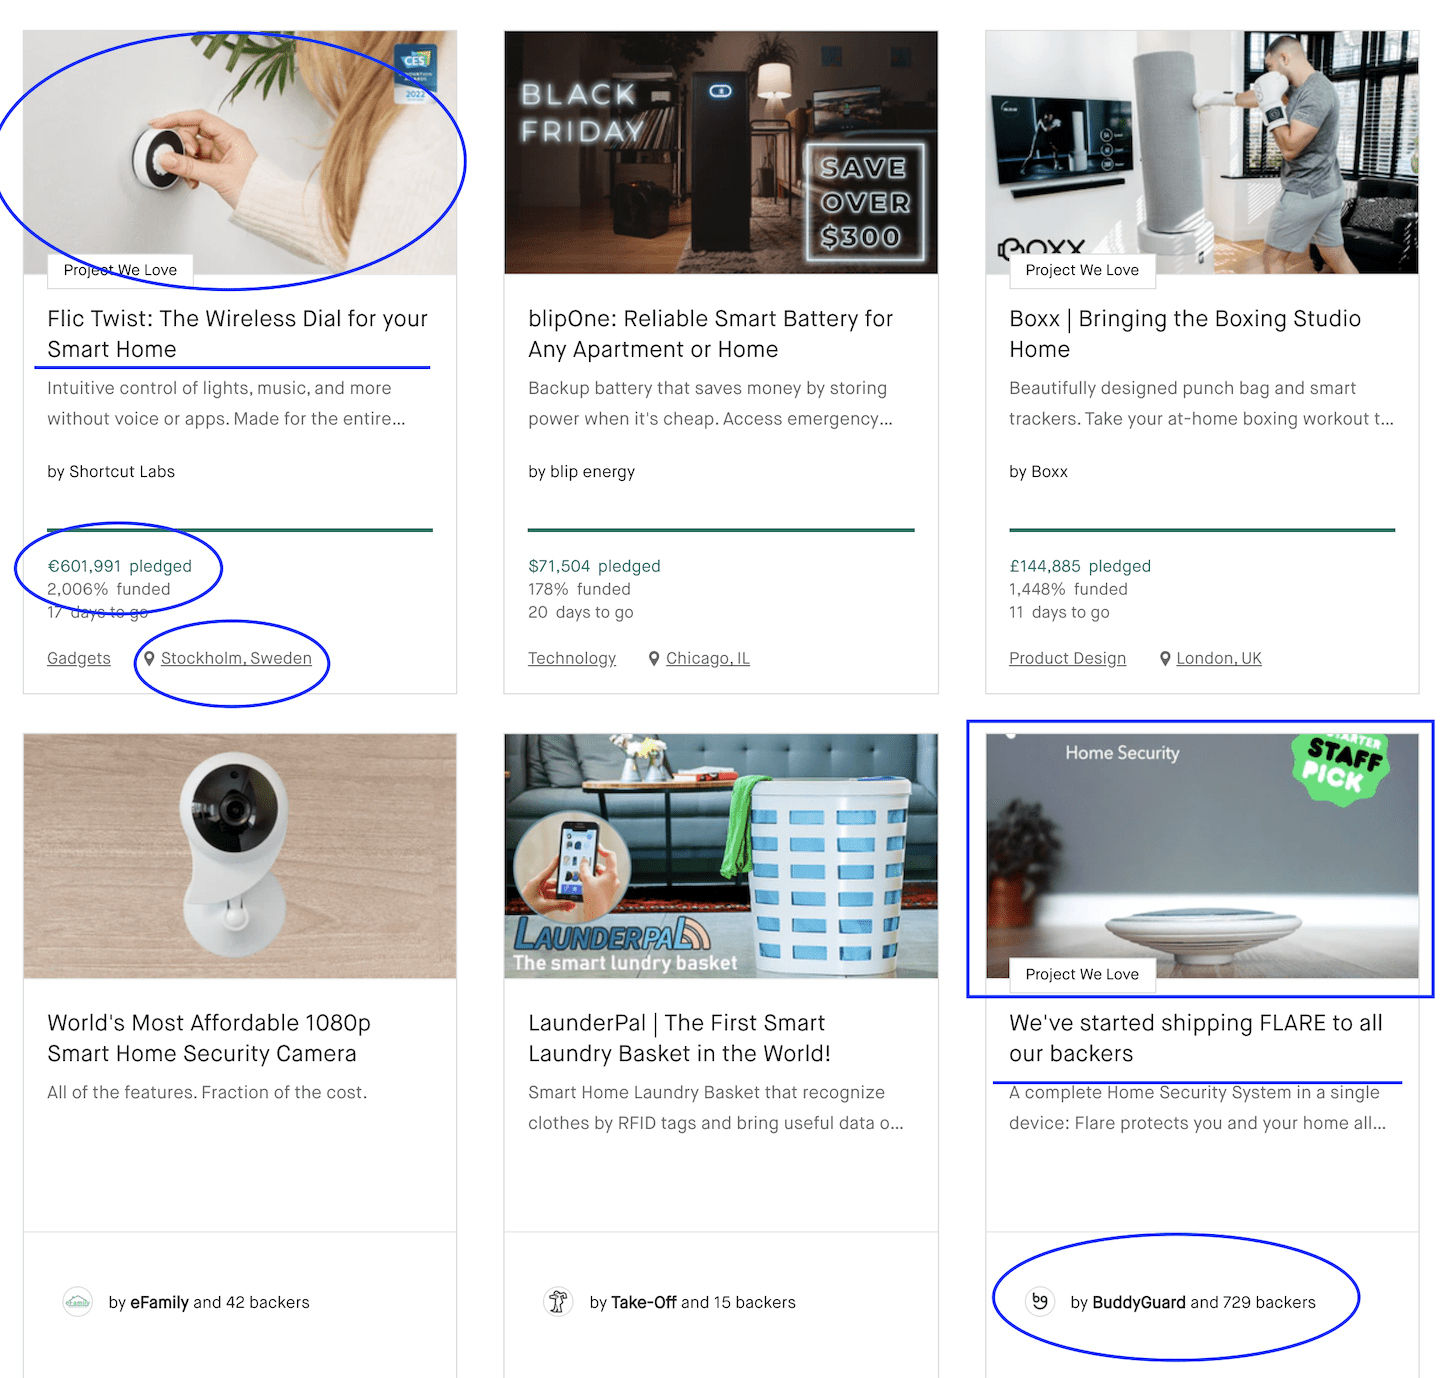The image size is (1448, 1378).
Task: Open the blipOne Black Friday project image
Action: 721,152
